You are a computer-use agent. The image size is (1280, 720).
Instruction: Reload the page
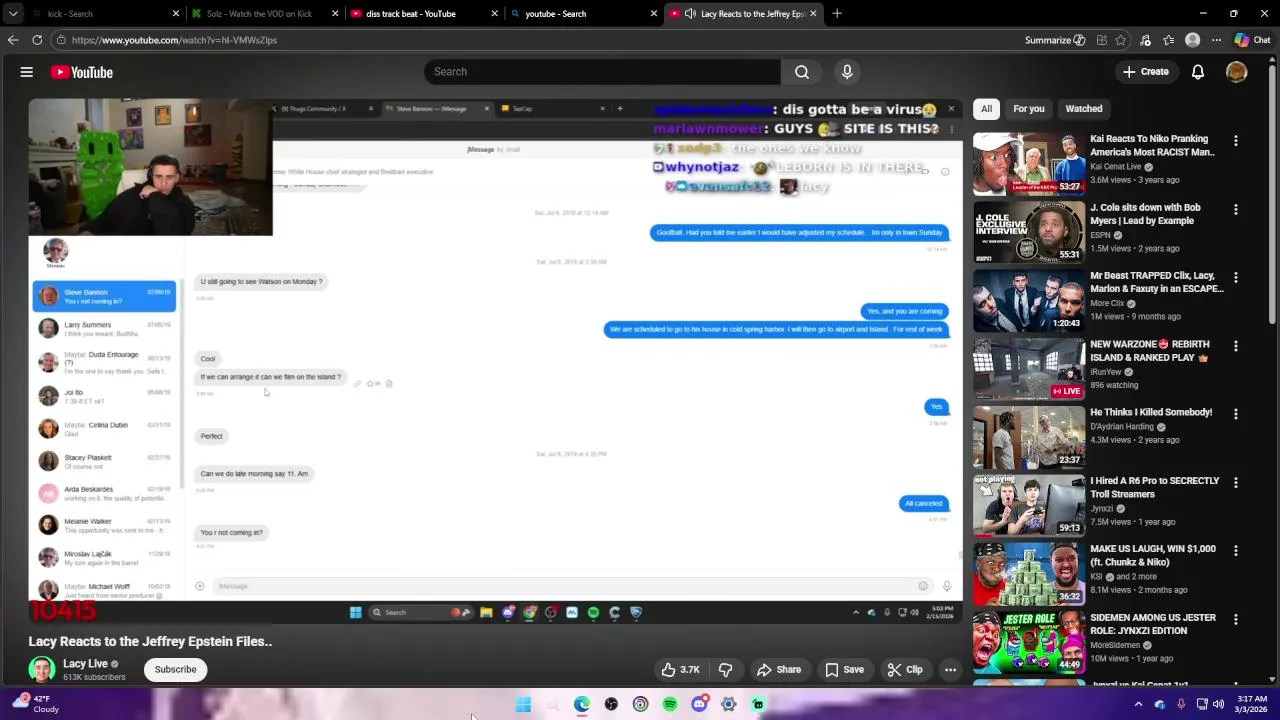(x=37, y=40)
